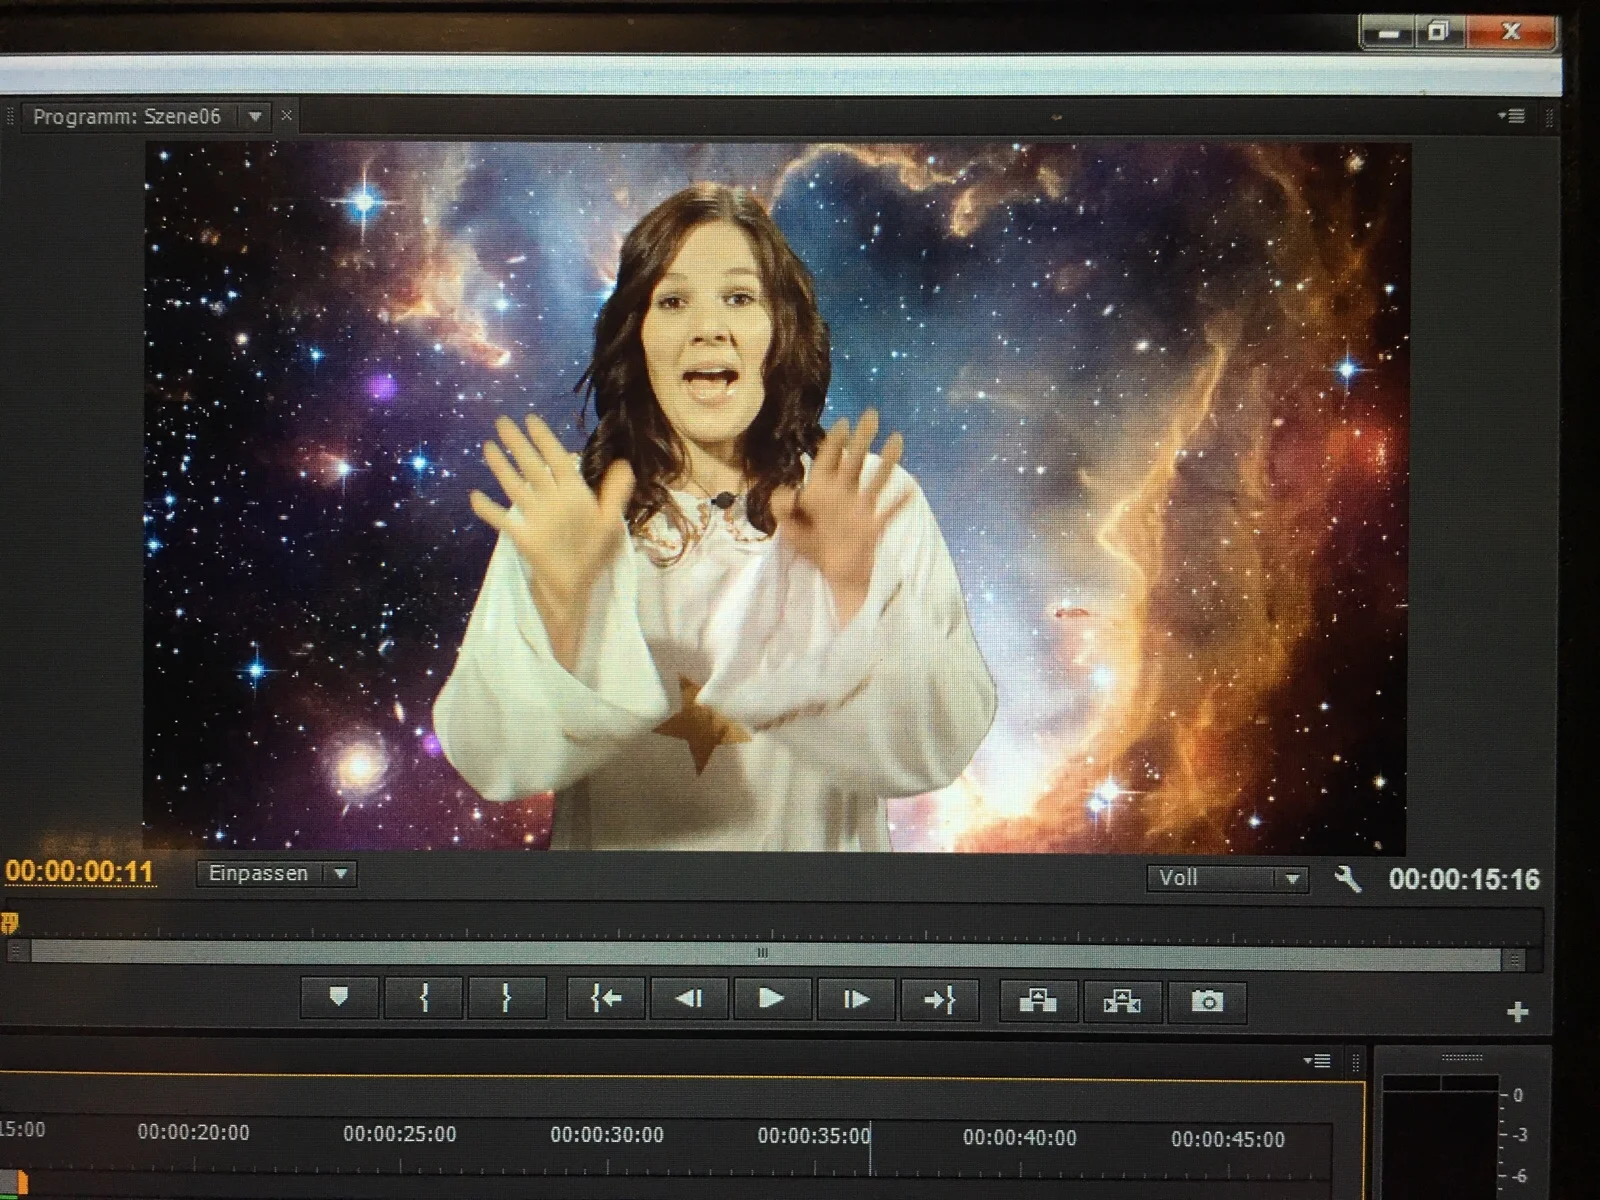Viewport: 1600px width, 1200px height.
Task: Set the Out point with the right brace button
Action: tap(506, 998)
